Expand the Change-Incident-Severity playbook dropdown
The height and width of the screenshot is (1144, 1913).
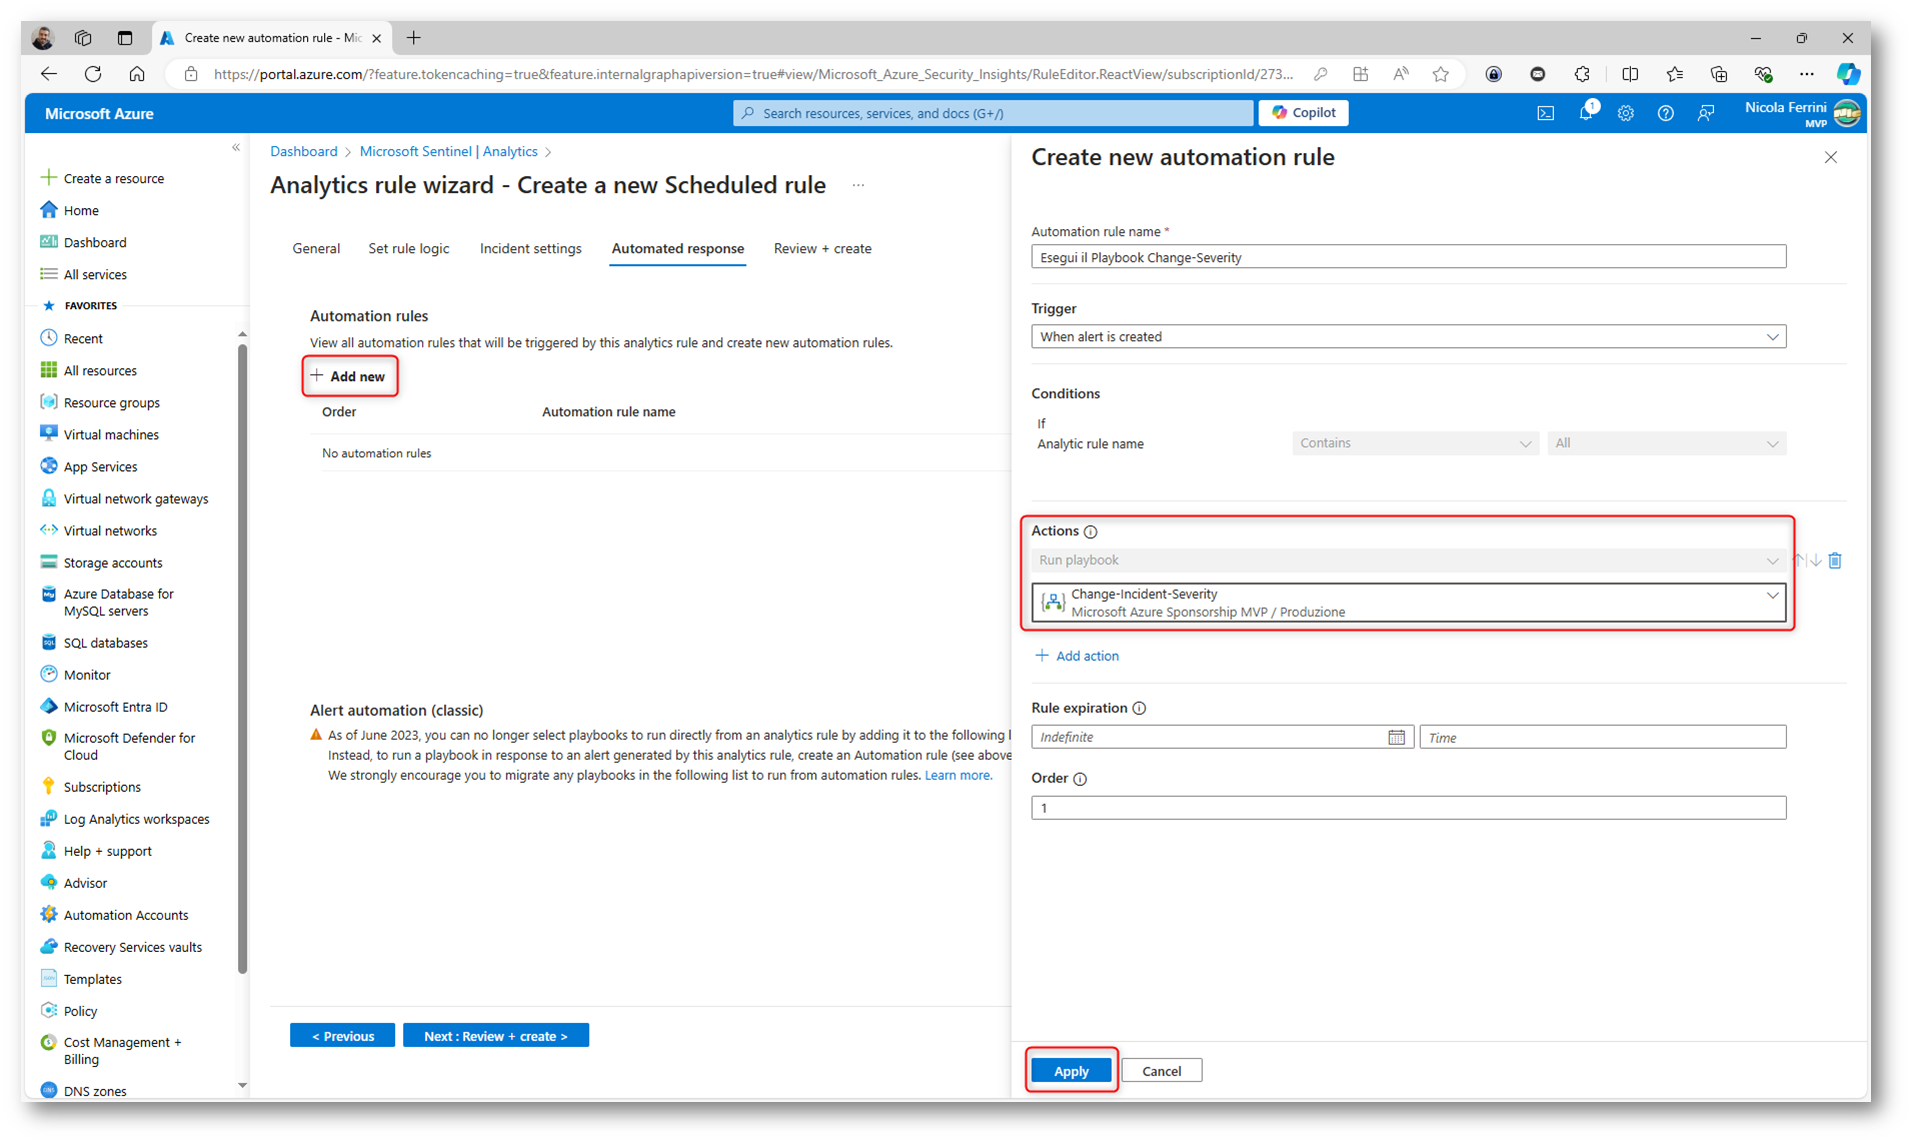click(1408, 603)
